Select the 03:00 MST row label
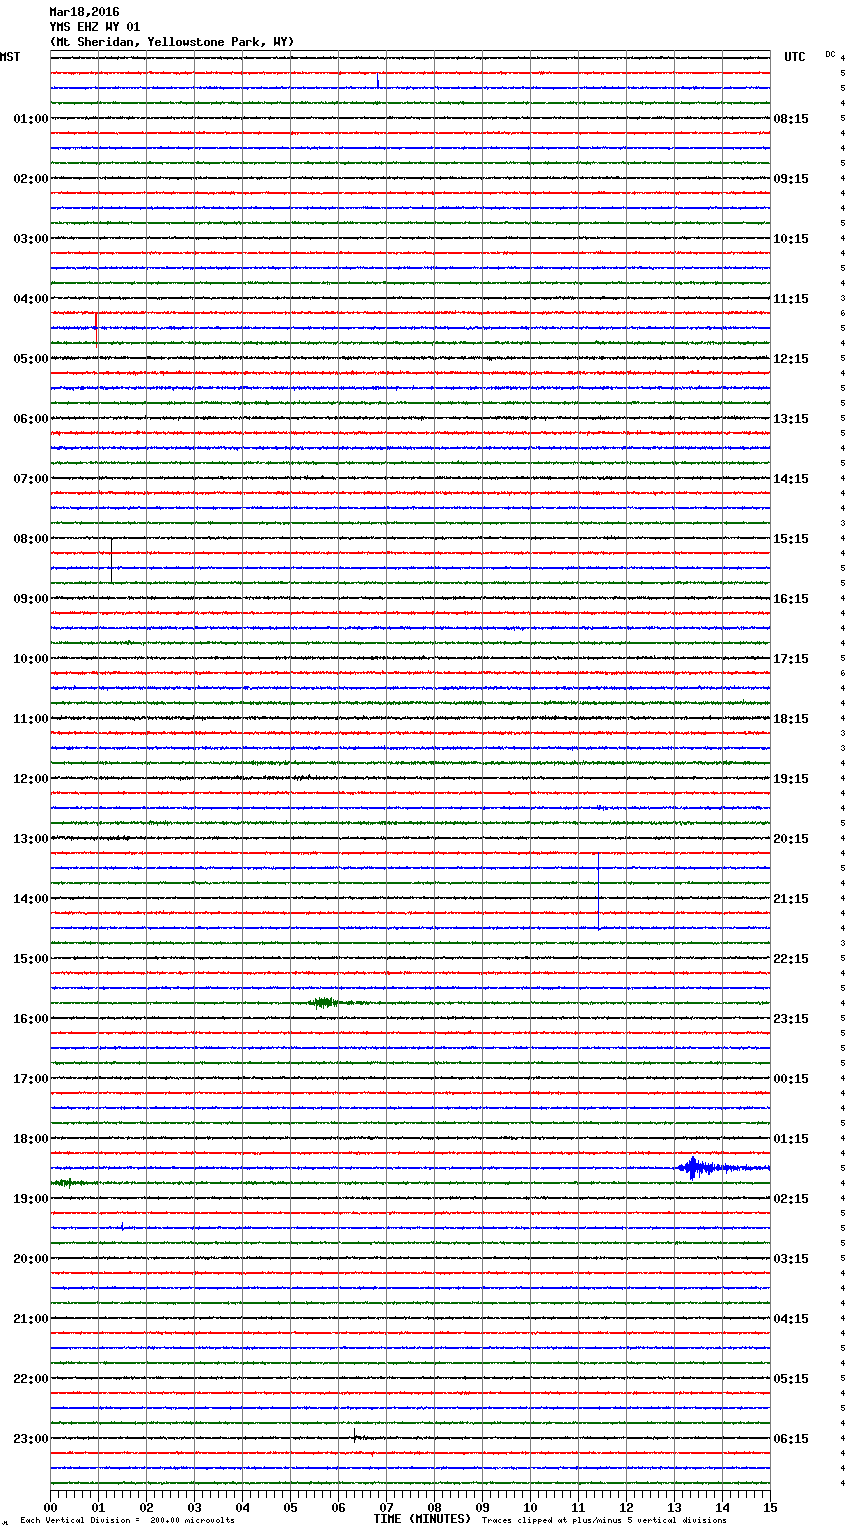850x1534 pixels. [x=30, y=239]
